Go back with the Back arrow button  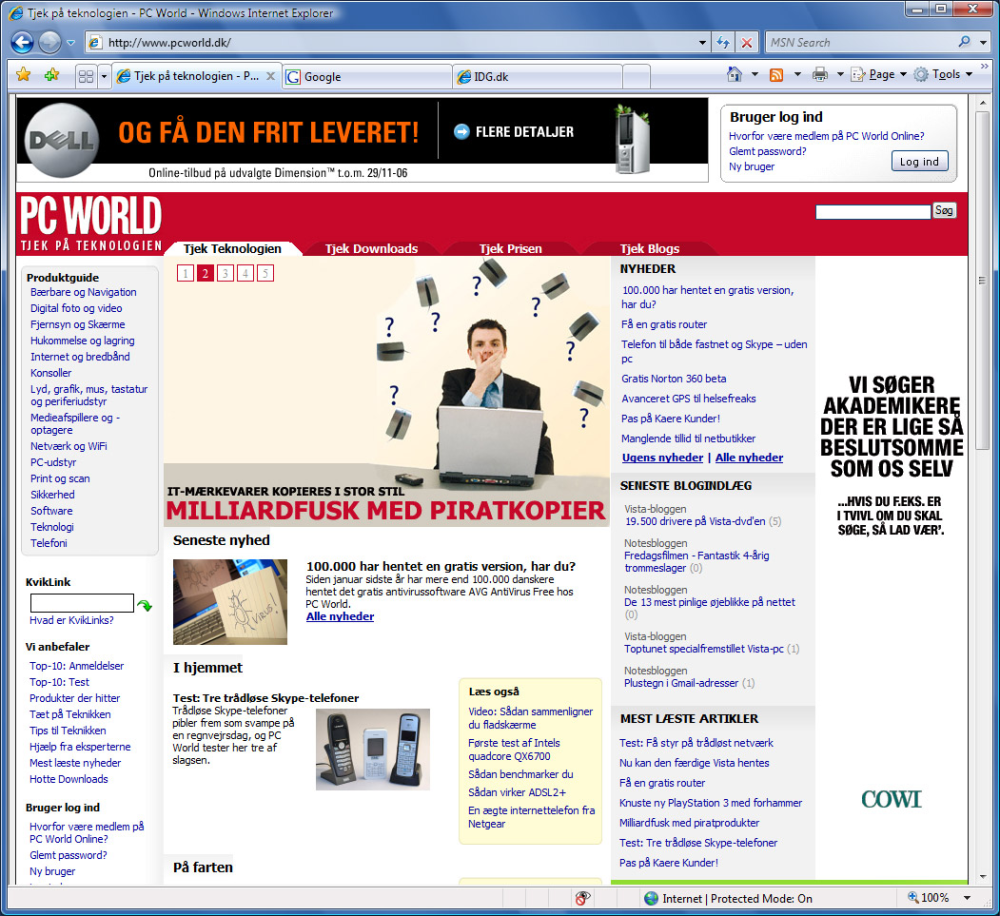tap(22, 43)
